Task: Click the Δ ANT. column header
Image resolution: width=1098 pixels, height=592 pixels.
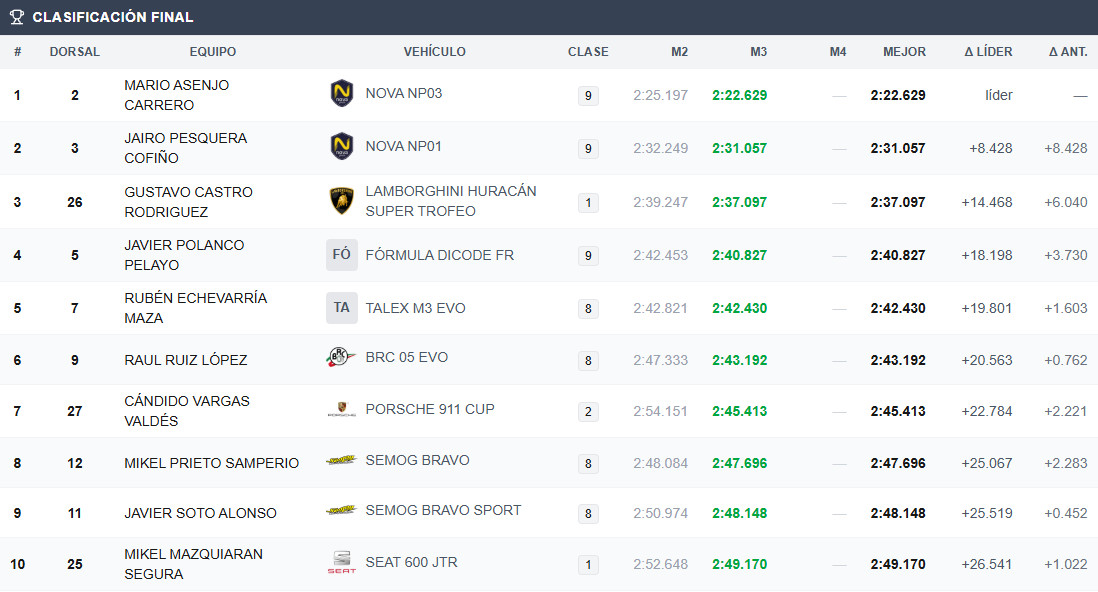Action: tap(1068, 52)
